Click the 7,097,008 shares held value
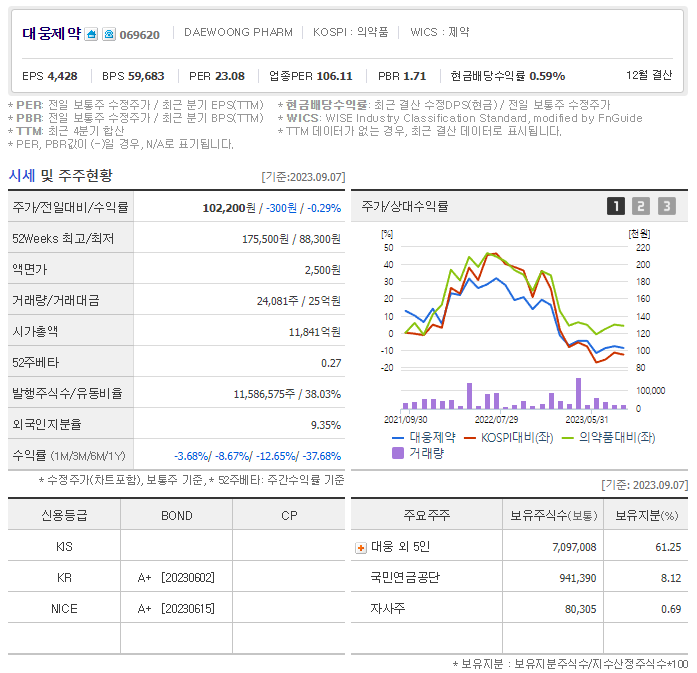The width and height of the screenshot is (697, 673). coord(574,547)
